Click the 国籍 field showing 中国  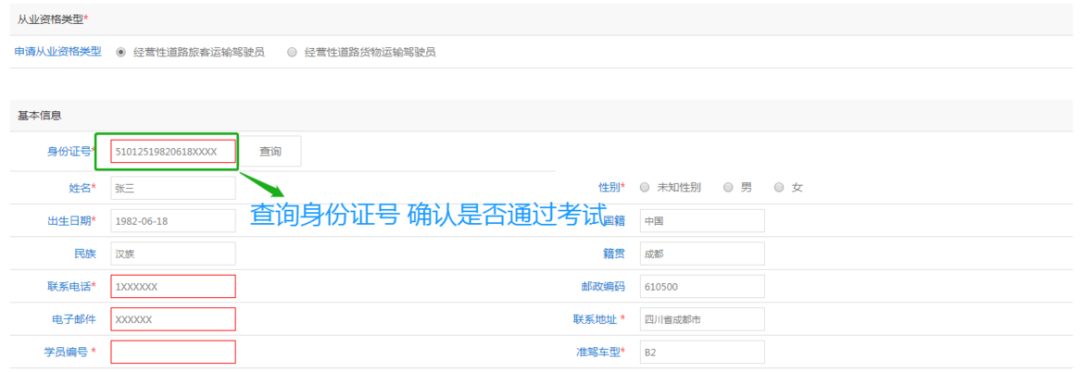click(702, 221)
